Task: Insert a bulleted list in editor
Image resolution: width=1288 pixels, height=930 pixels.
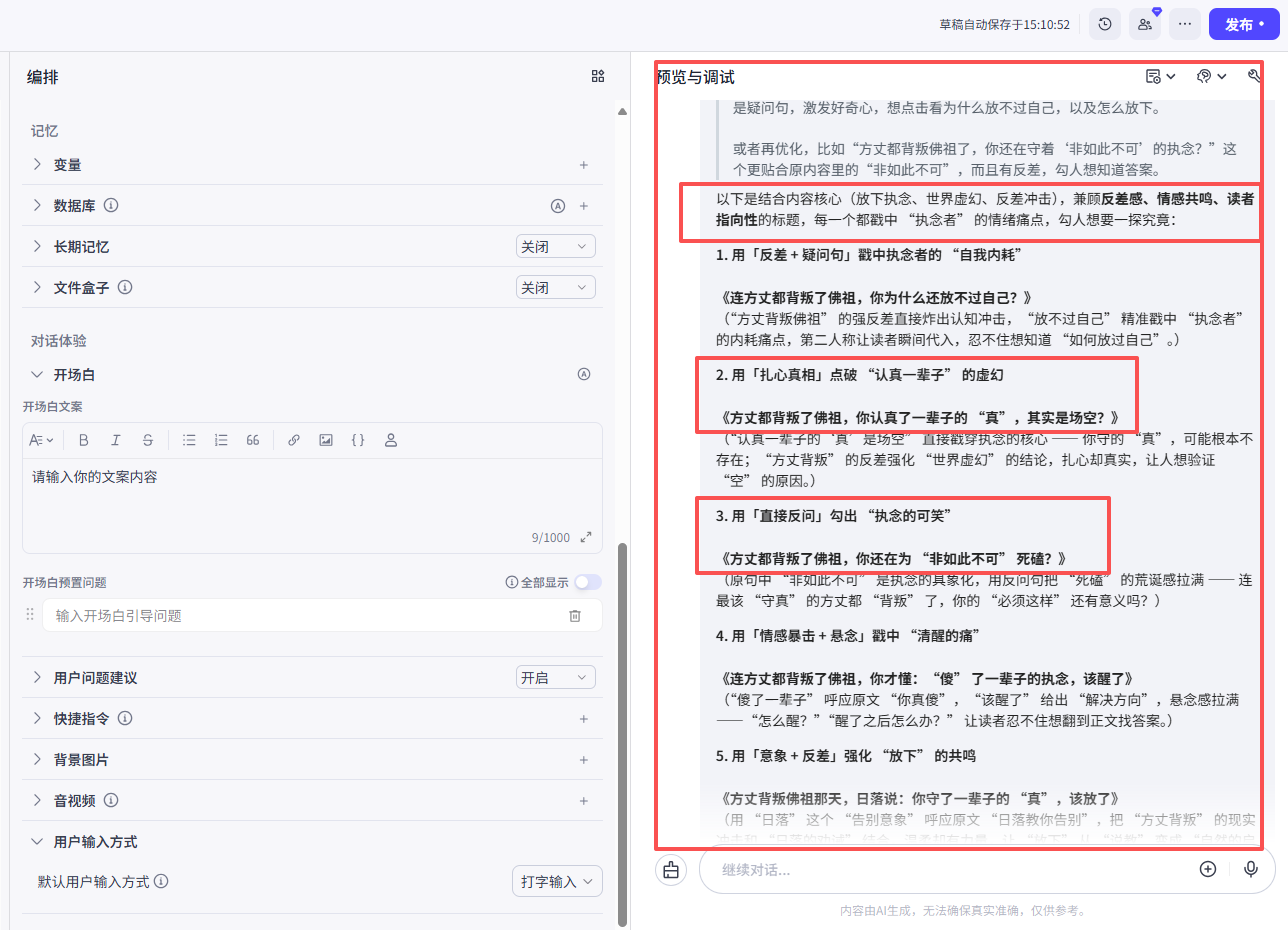Action: (189, 440)
